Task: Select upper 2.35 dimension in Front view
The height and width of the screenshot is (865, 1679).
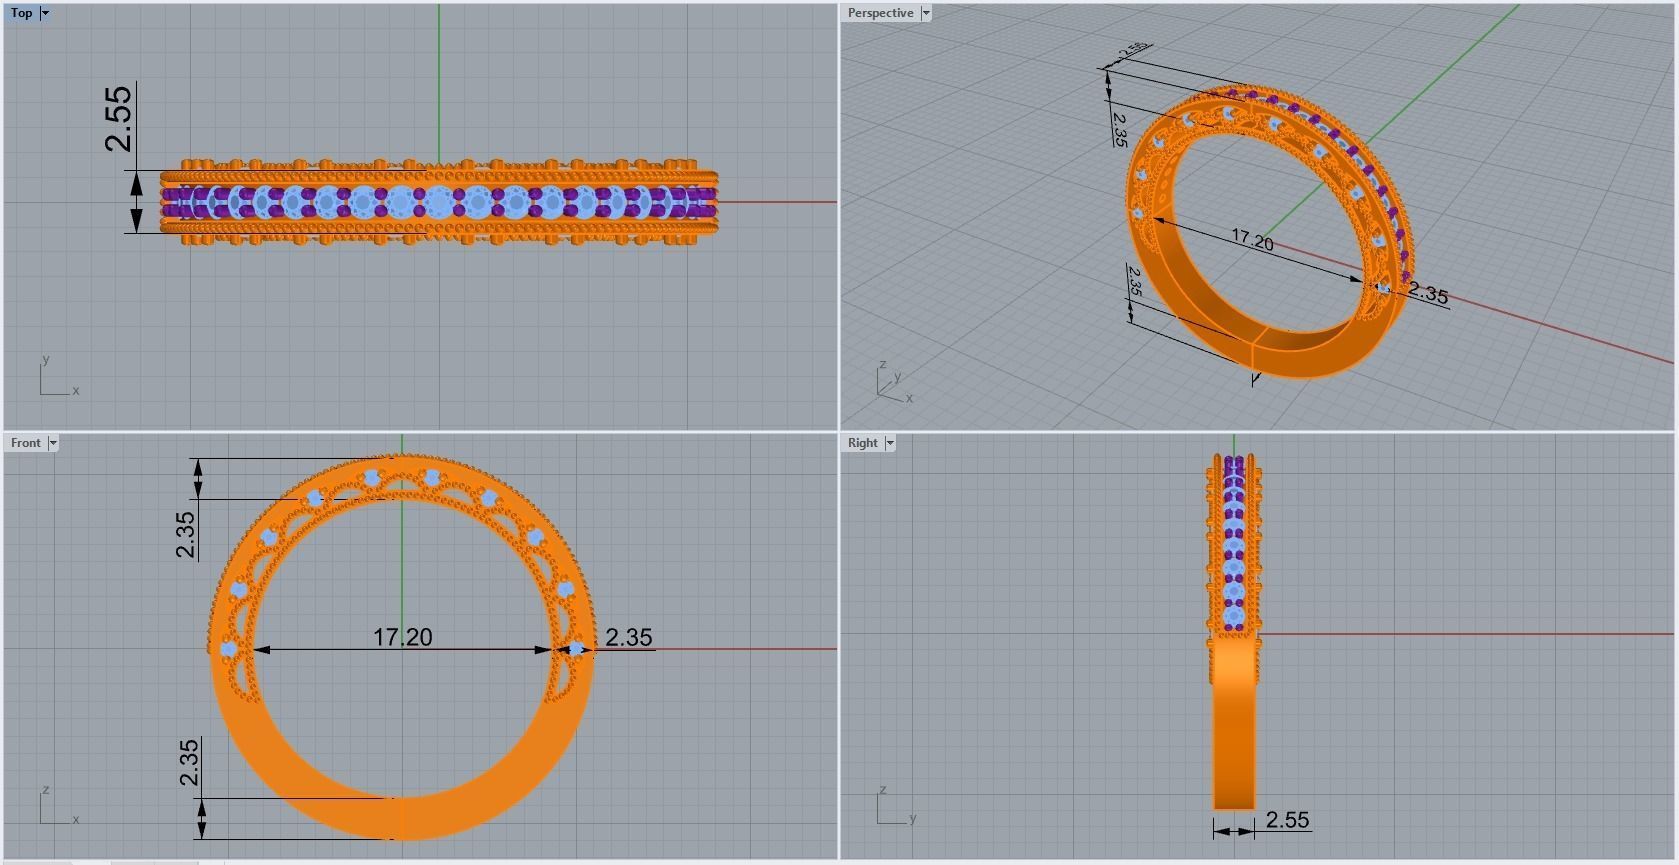Action: click(x=185, y=536)
